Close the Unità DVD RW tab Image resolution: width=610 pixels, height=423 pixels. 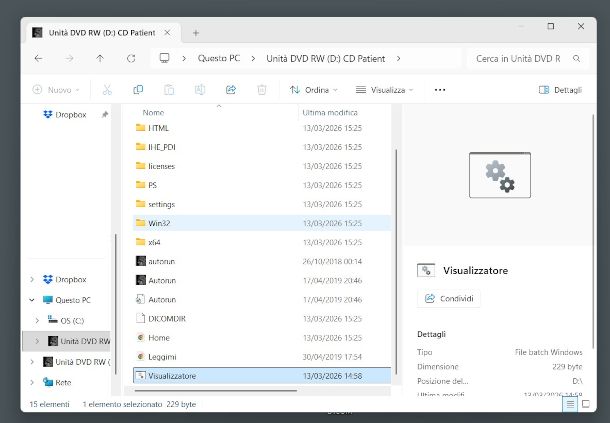[167, 33]
